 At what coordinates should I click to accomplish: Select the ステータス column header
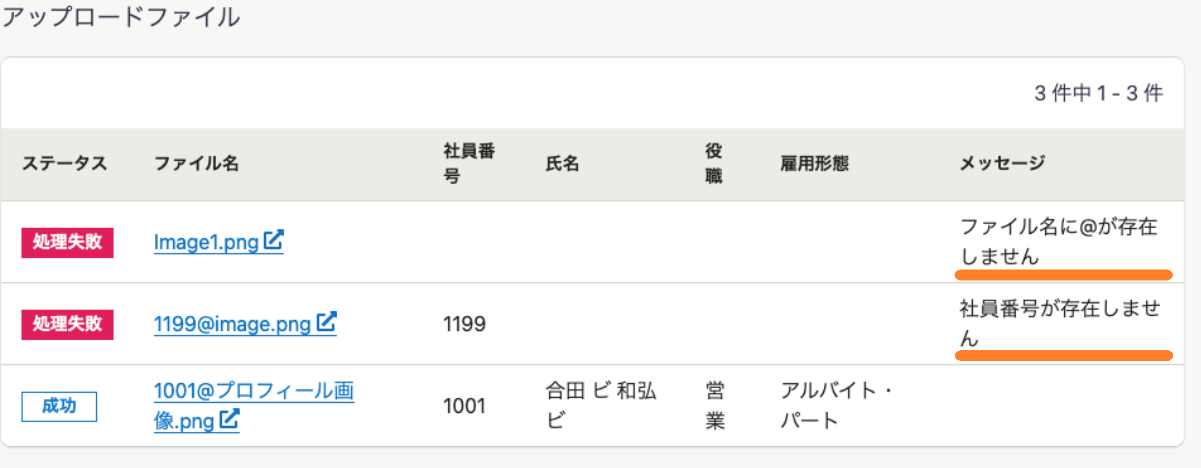pos(64,164)
